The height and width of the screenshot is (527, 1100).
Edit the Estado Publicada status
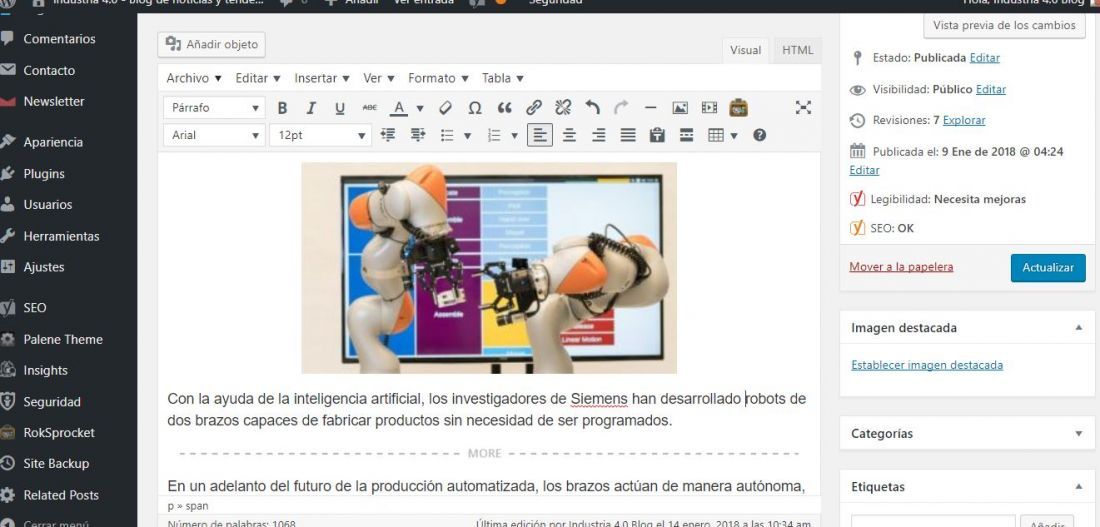984,58
